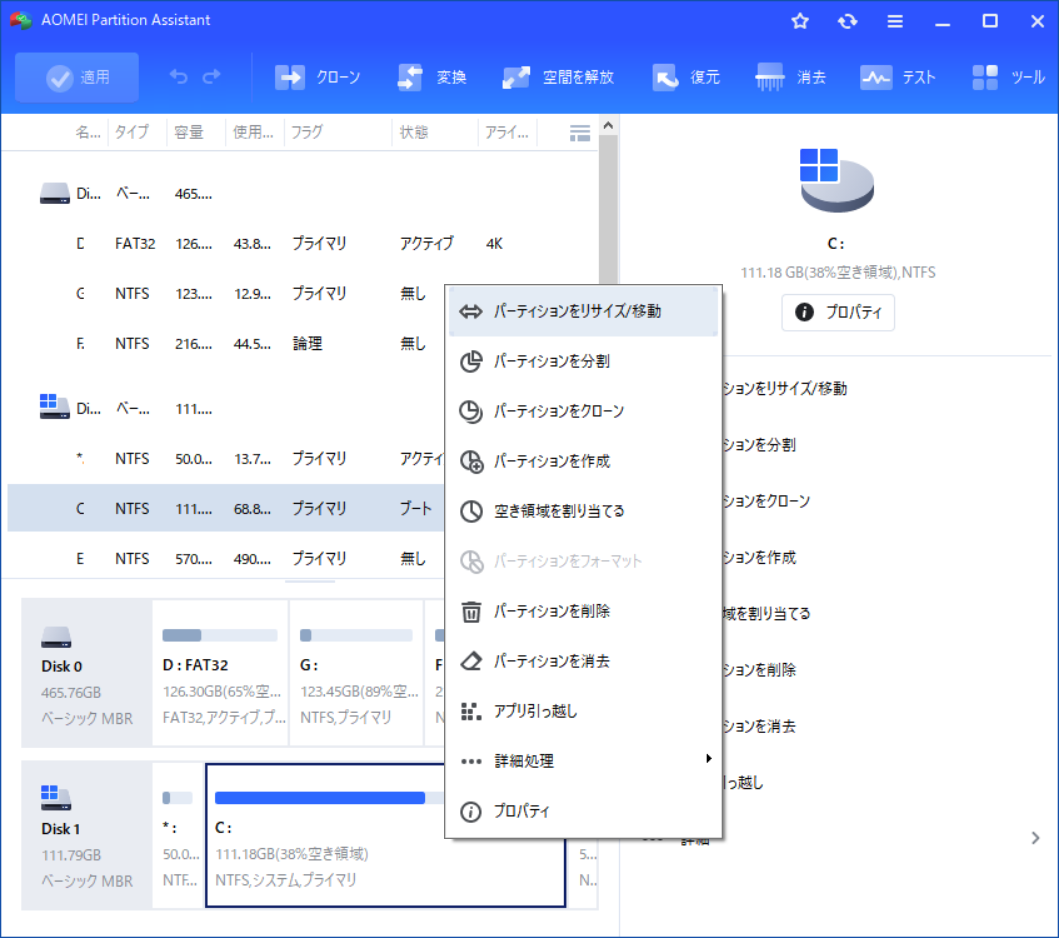The width and height of the screenshot is (1059, 938).
Task: Open the hamburger menu in title bar
Action: (x=895, y=22)
